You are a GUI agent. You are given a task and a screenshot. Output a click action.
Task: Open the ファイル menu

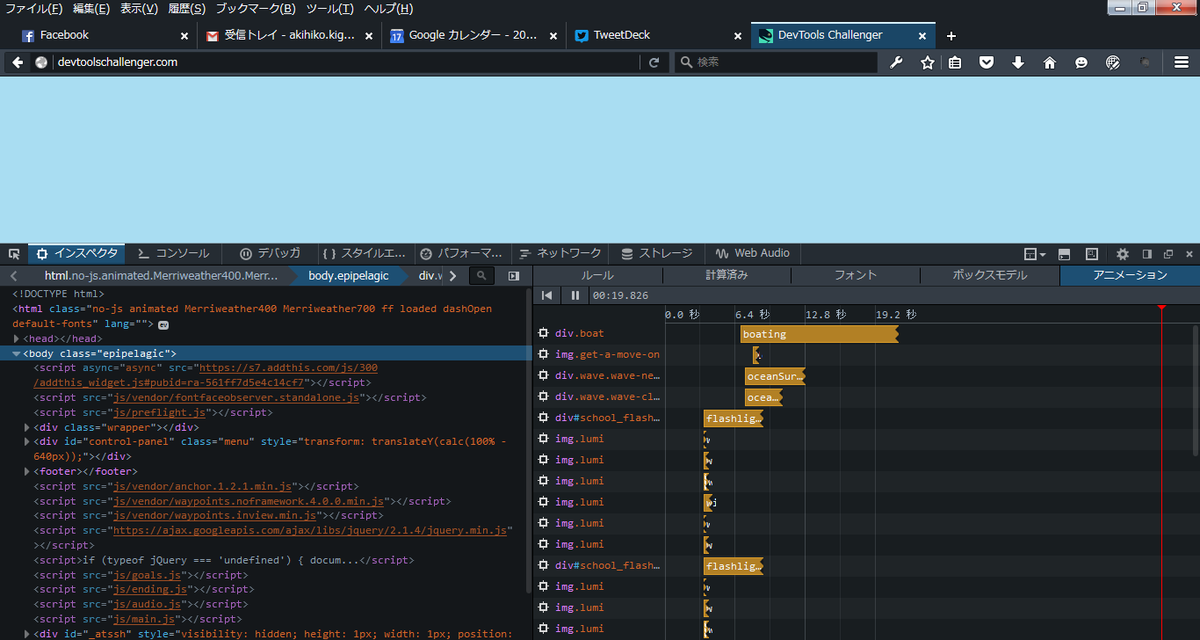(34, 8)
